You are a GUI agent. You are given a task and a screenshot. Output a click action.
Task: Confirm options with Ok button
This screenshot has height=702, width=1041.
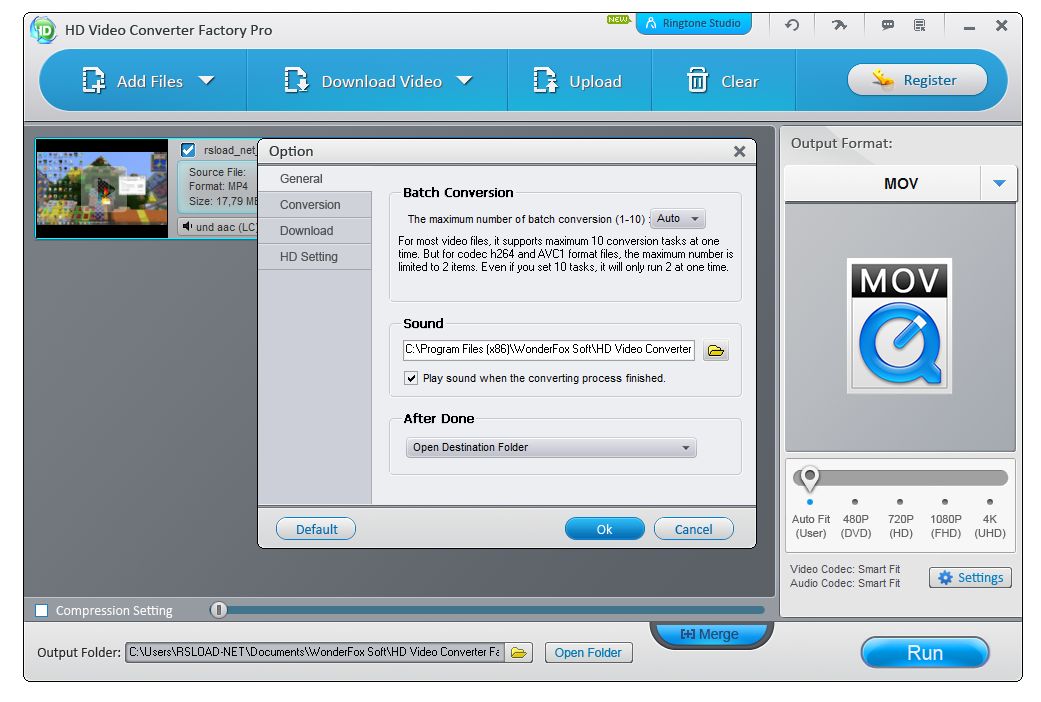click(x=604, y=529)
